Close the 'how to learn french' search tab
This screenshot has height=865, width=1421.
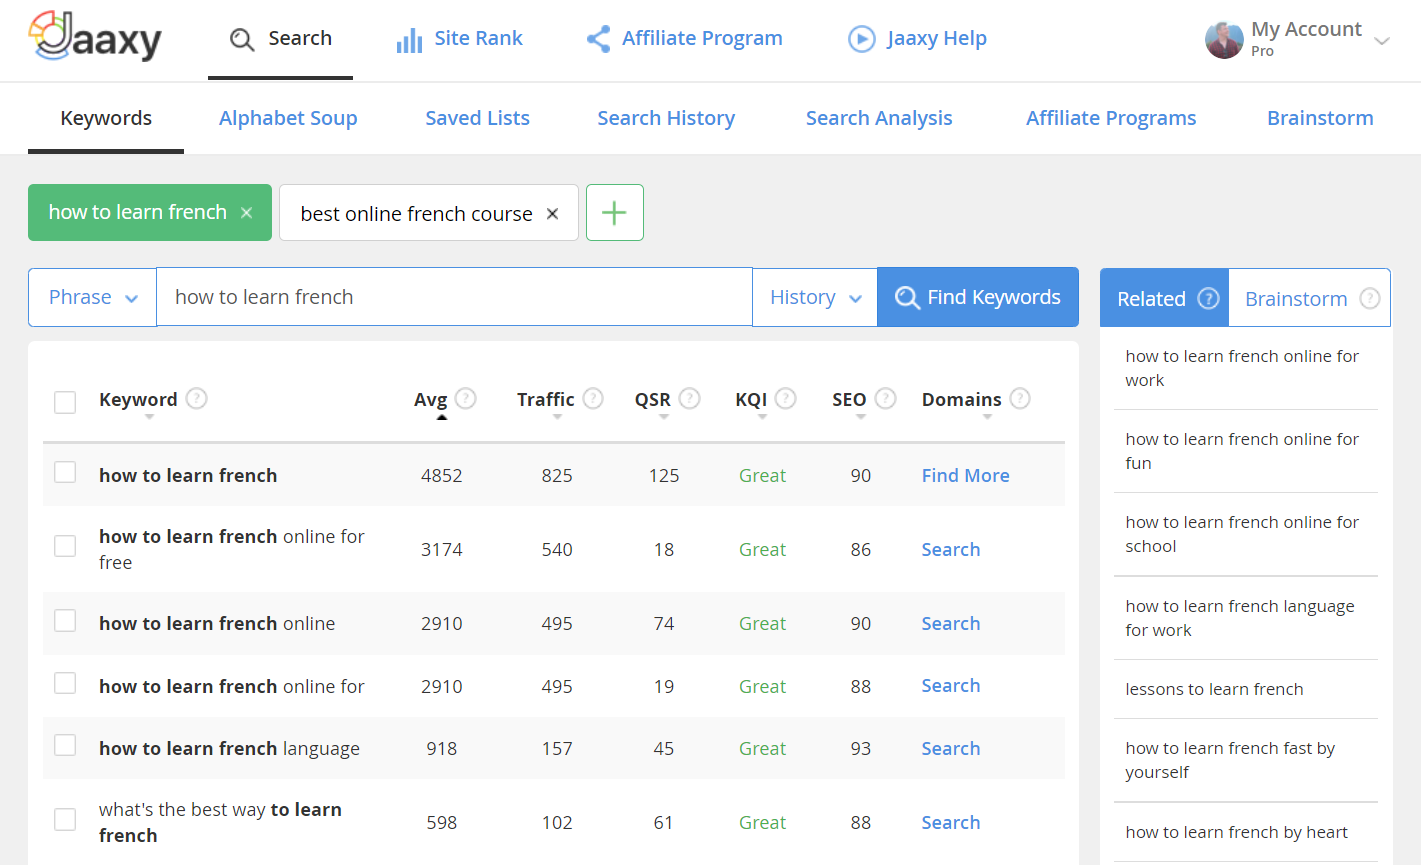click(x=246, y=213)
